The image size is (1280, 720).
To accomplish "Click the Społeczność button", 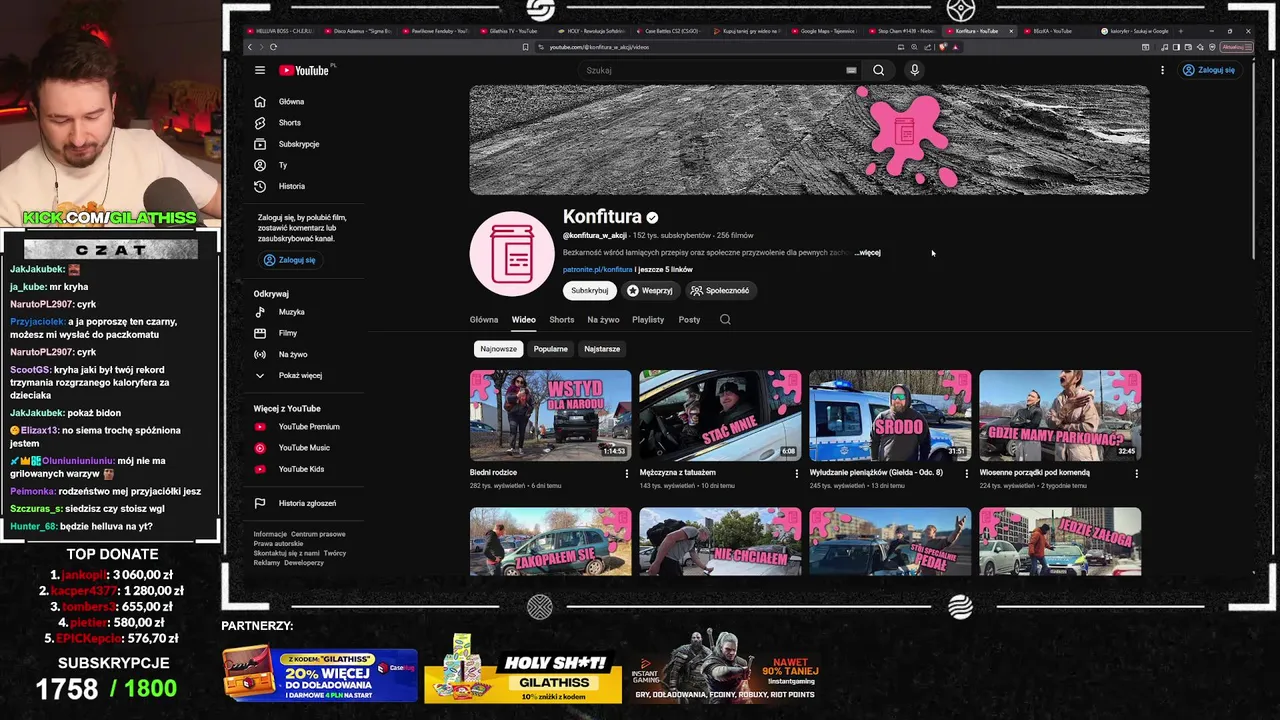I will [720, 291].
